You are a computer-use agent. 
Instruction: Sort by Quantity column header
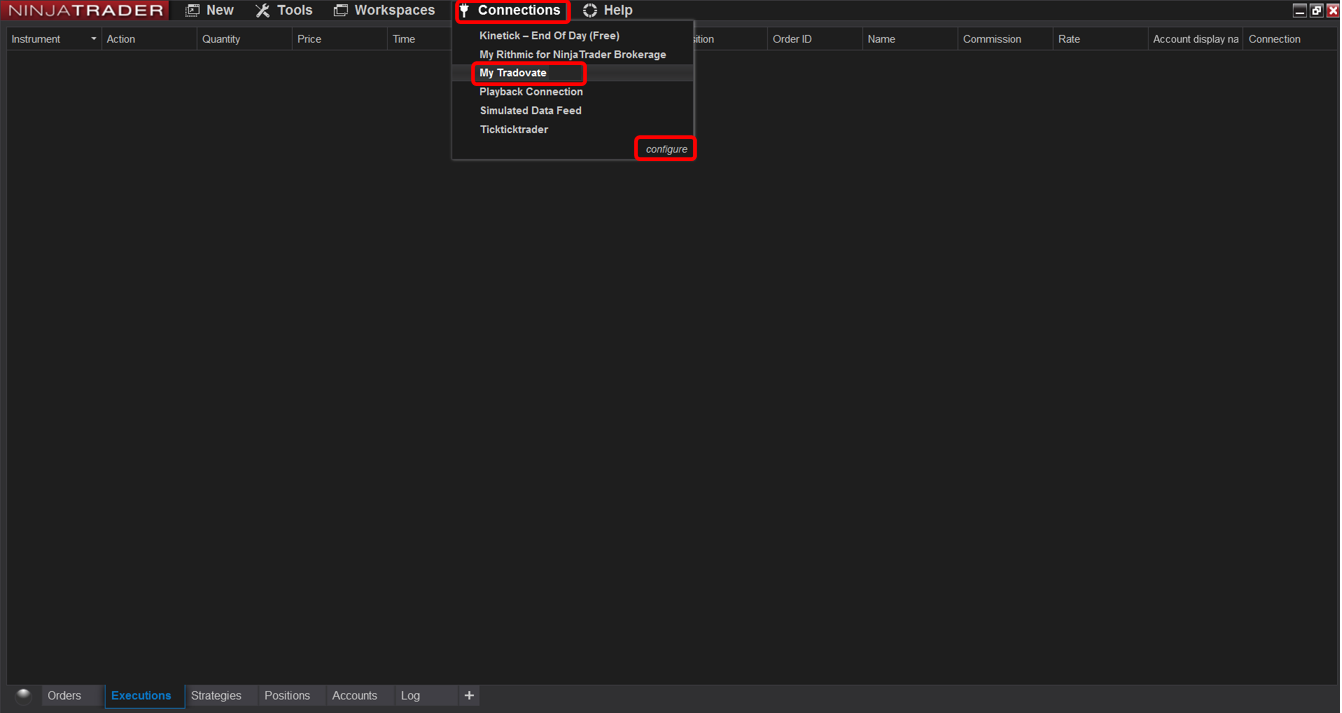coord(245,39)
